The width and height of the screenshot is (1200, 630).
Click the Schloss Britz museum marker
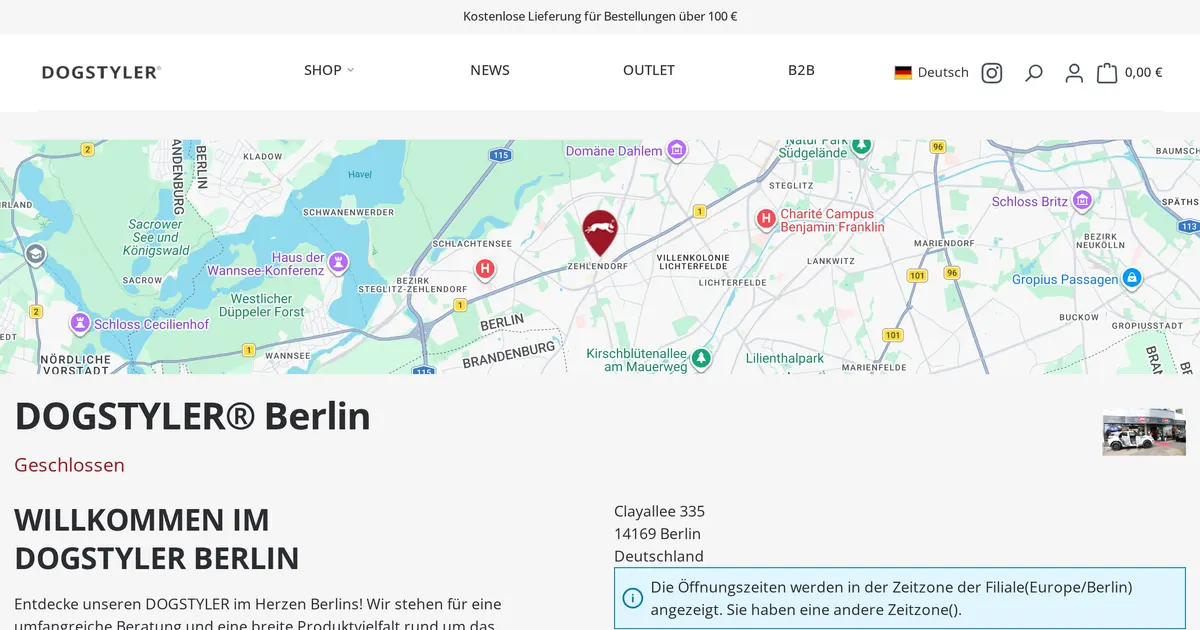1082,201
